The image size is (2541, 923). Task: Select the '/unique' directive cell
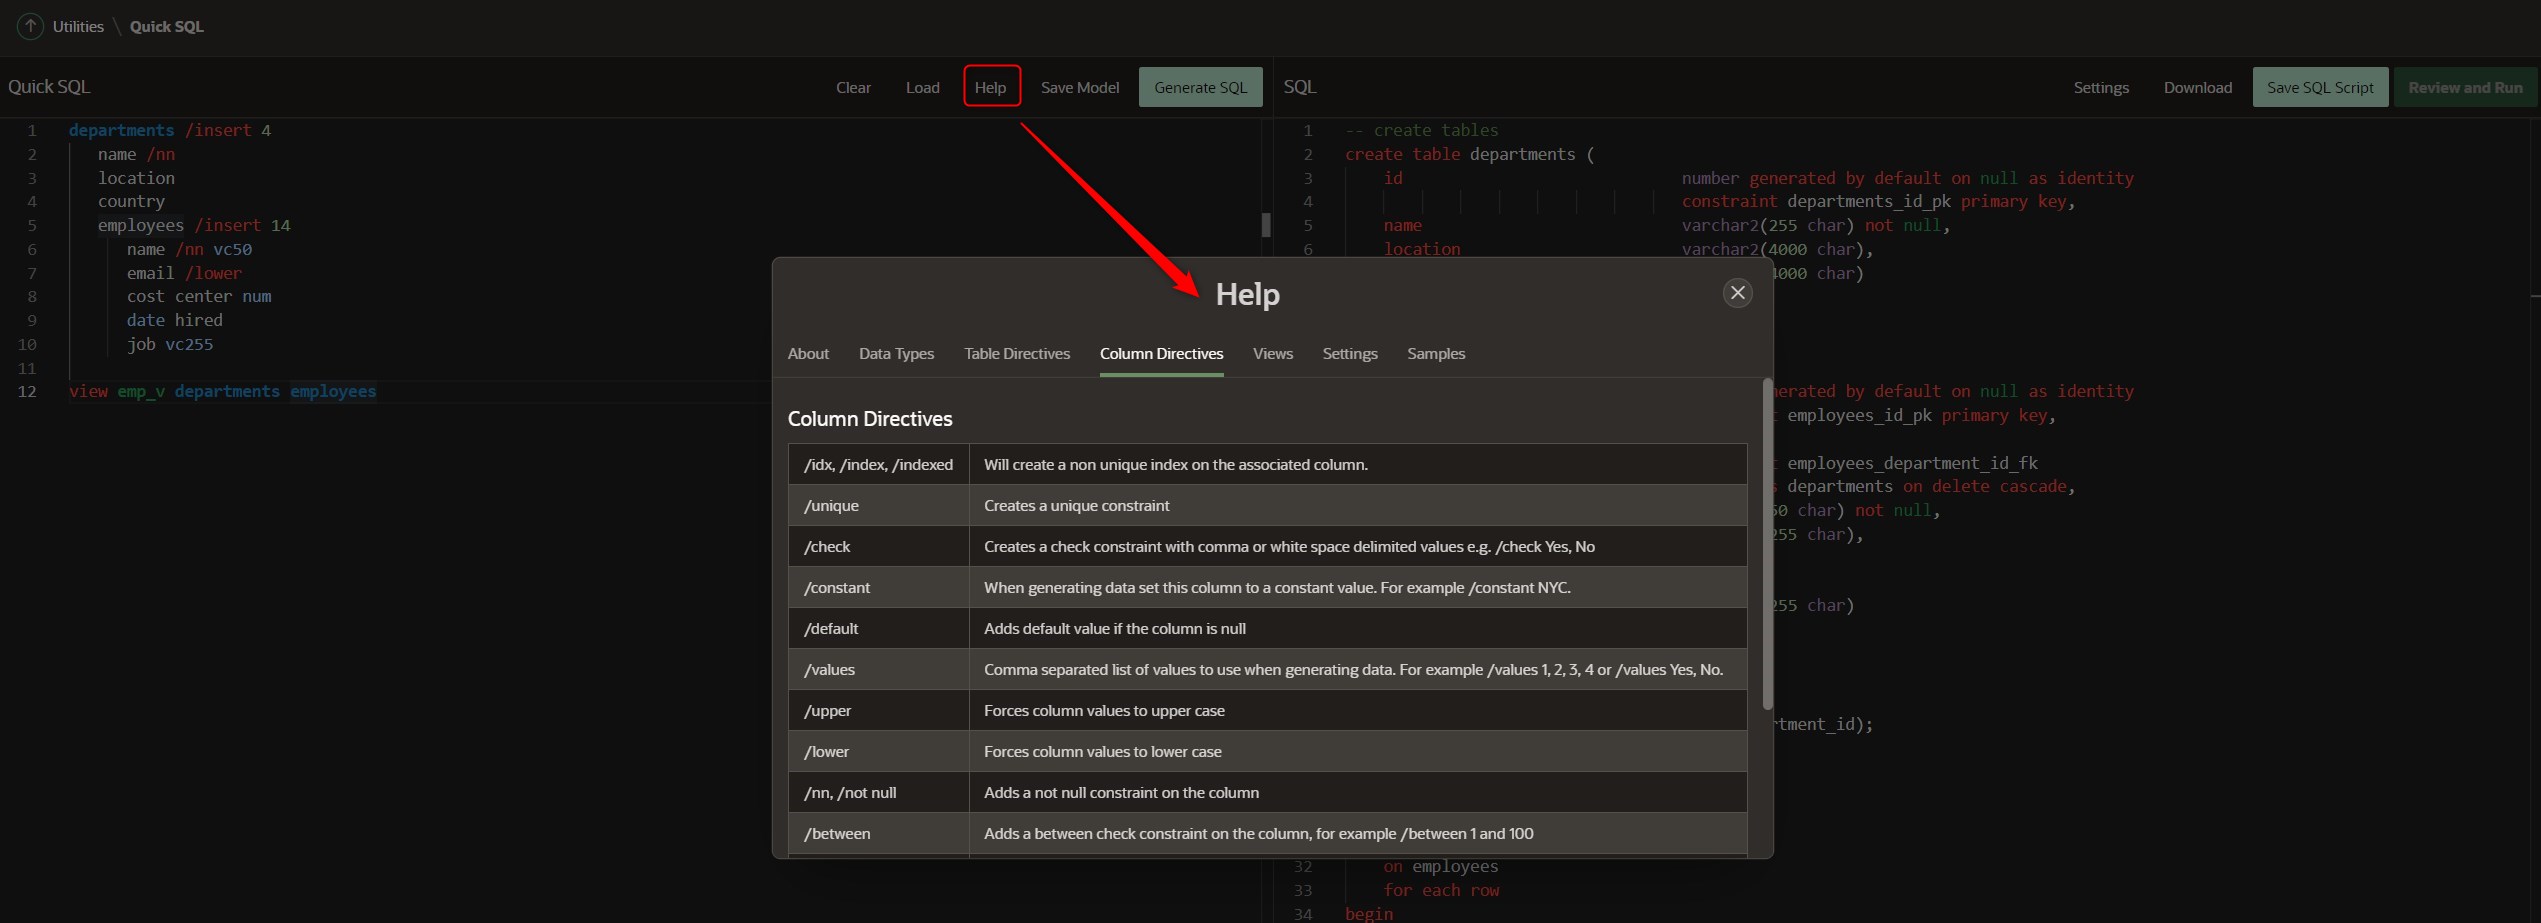[x=878, y=506]
